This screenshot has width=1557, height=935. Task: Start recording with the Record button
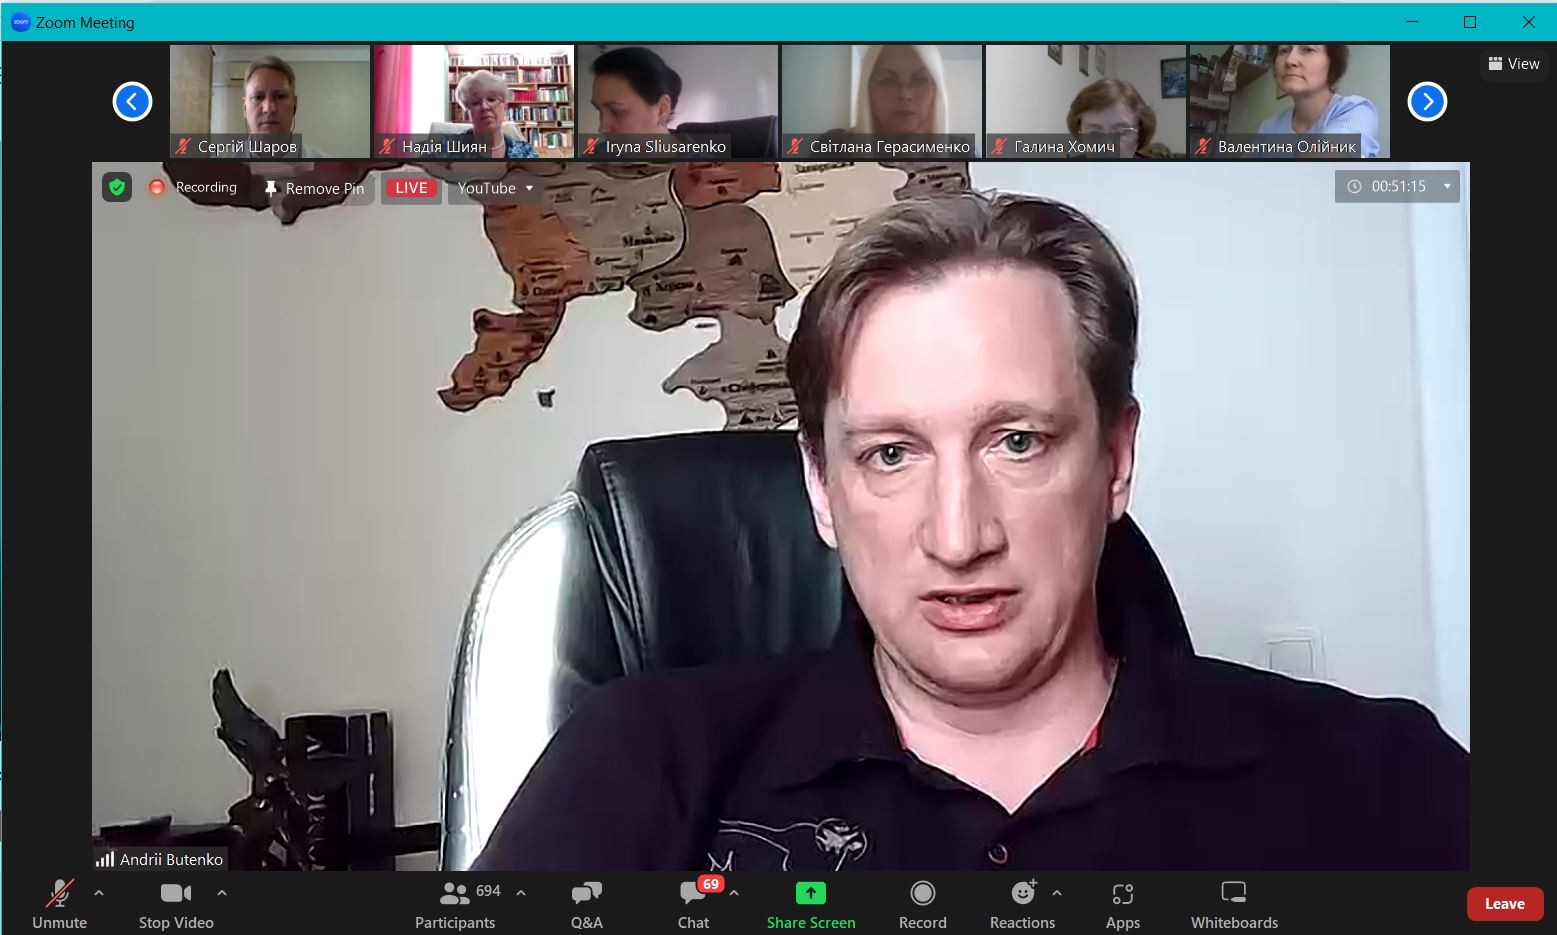(922, 904)
